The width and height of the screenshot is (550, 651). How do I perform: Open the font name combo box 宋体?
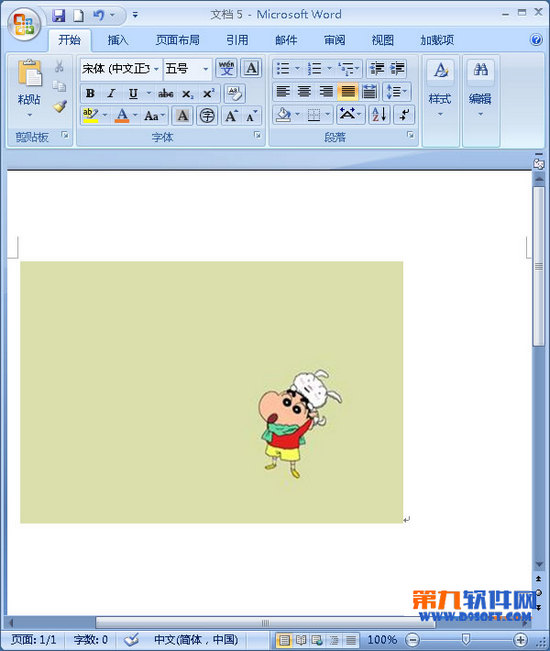pyautogui.click(x=121, y=69)
